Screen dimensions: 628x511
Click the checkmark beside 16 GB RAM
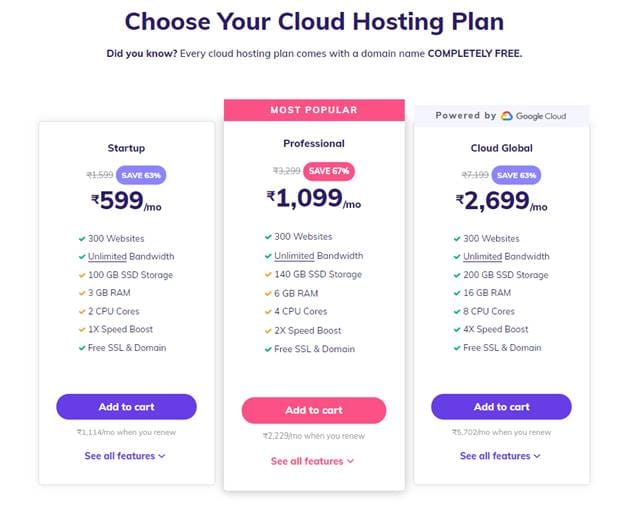(457, 293)
